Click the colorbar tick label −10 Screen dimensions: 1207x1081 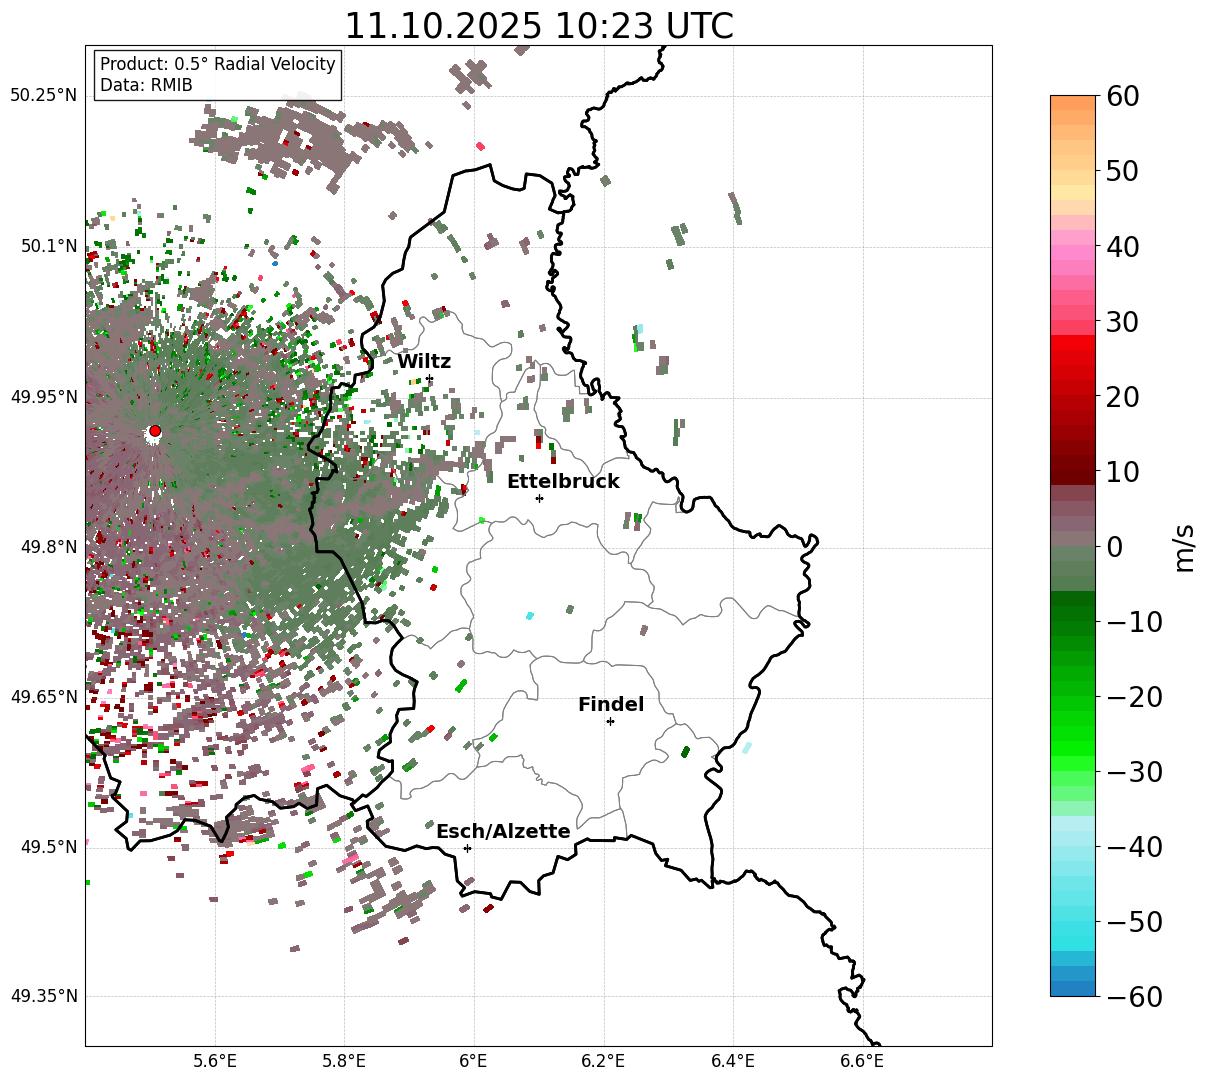[1134, 622]
